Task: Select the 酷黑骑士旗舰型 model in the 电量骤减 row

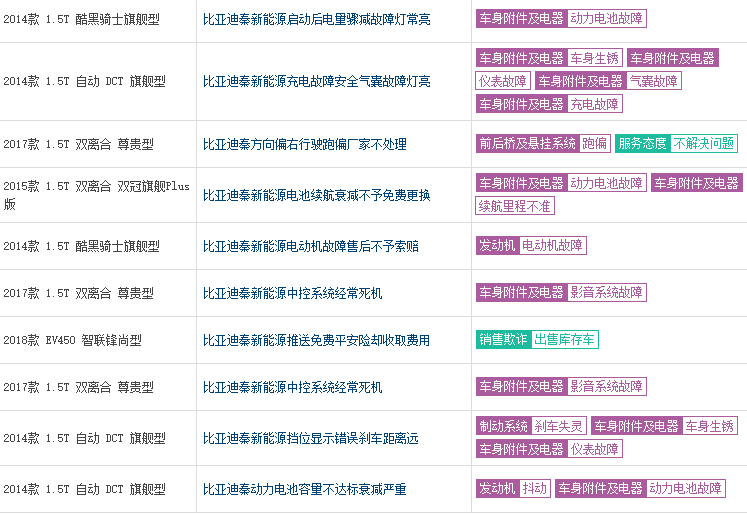Action: (x=81, y=19)
